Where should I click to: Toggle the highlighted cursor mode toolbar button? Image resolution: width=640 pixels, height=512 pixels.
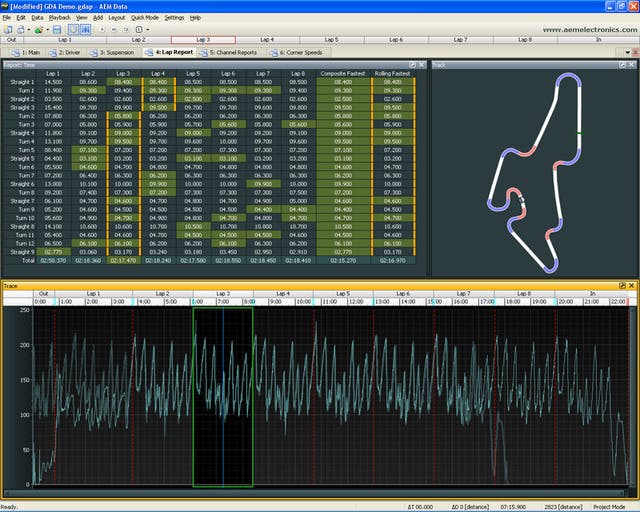73,30
